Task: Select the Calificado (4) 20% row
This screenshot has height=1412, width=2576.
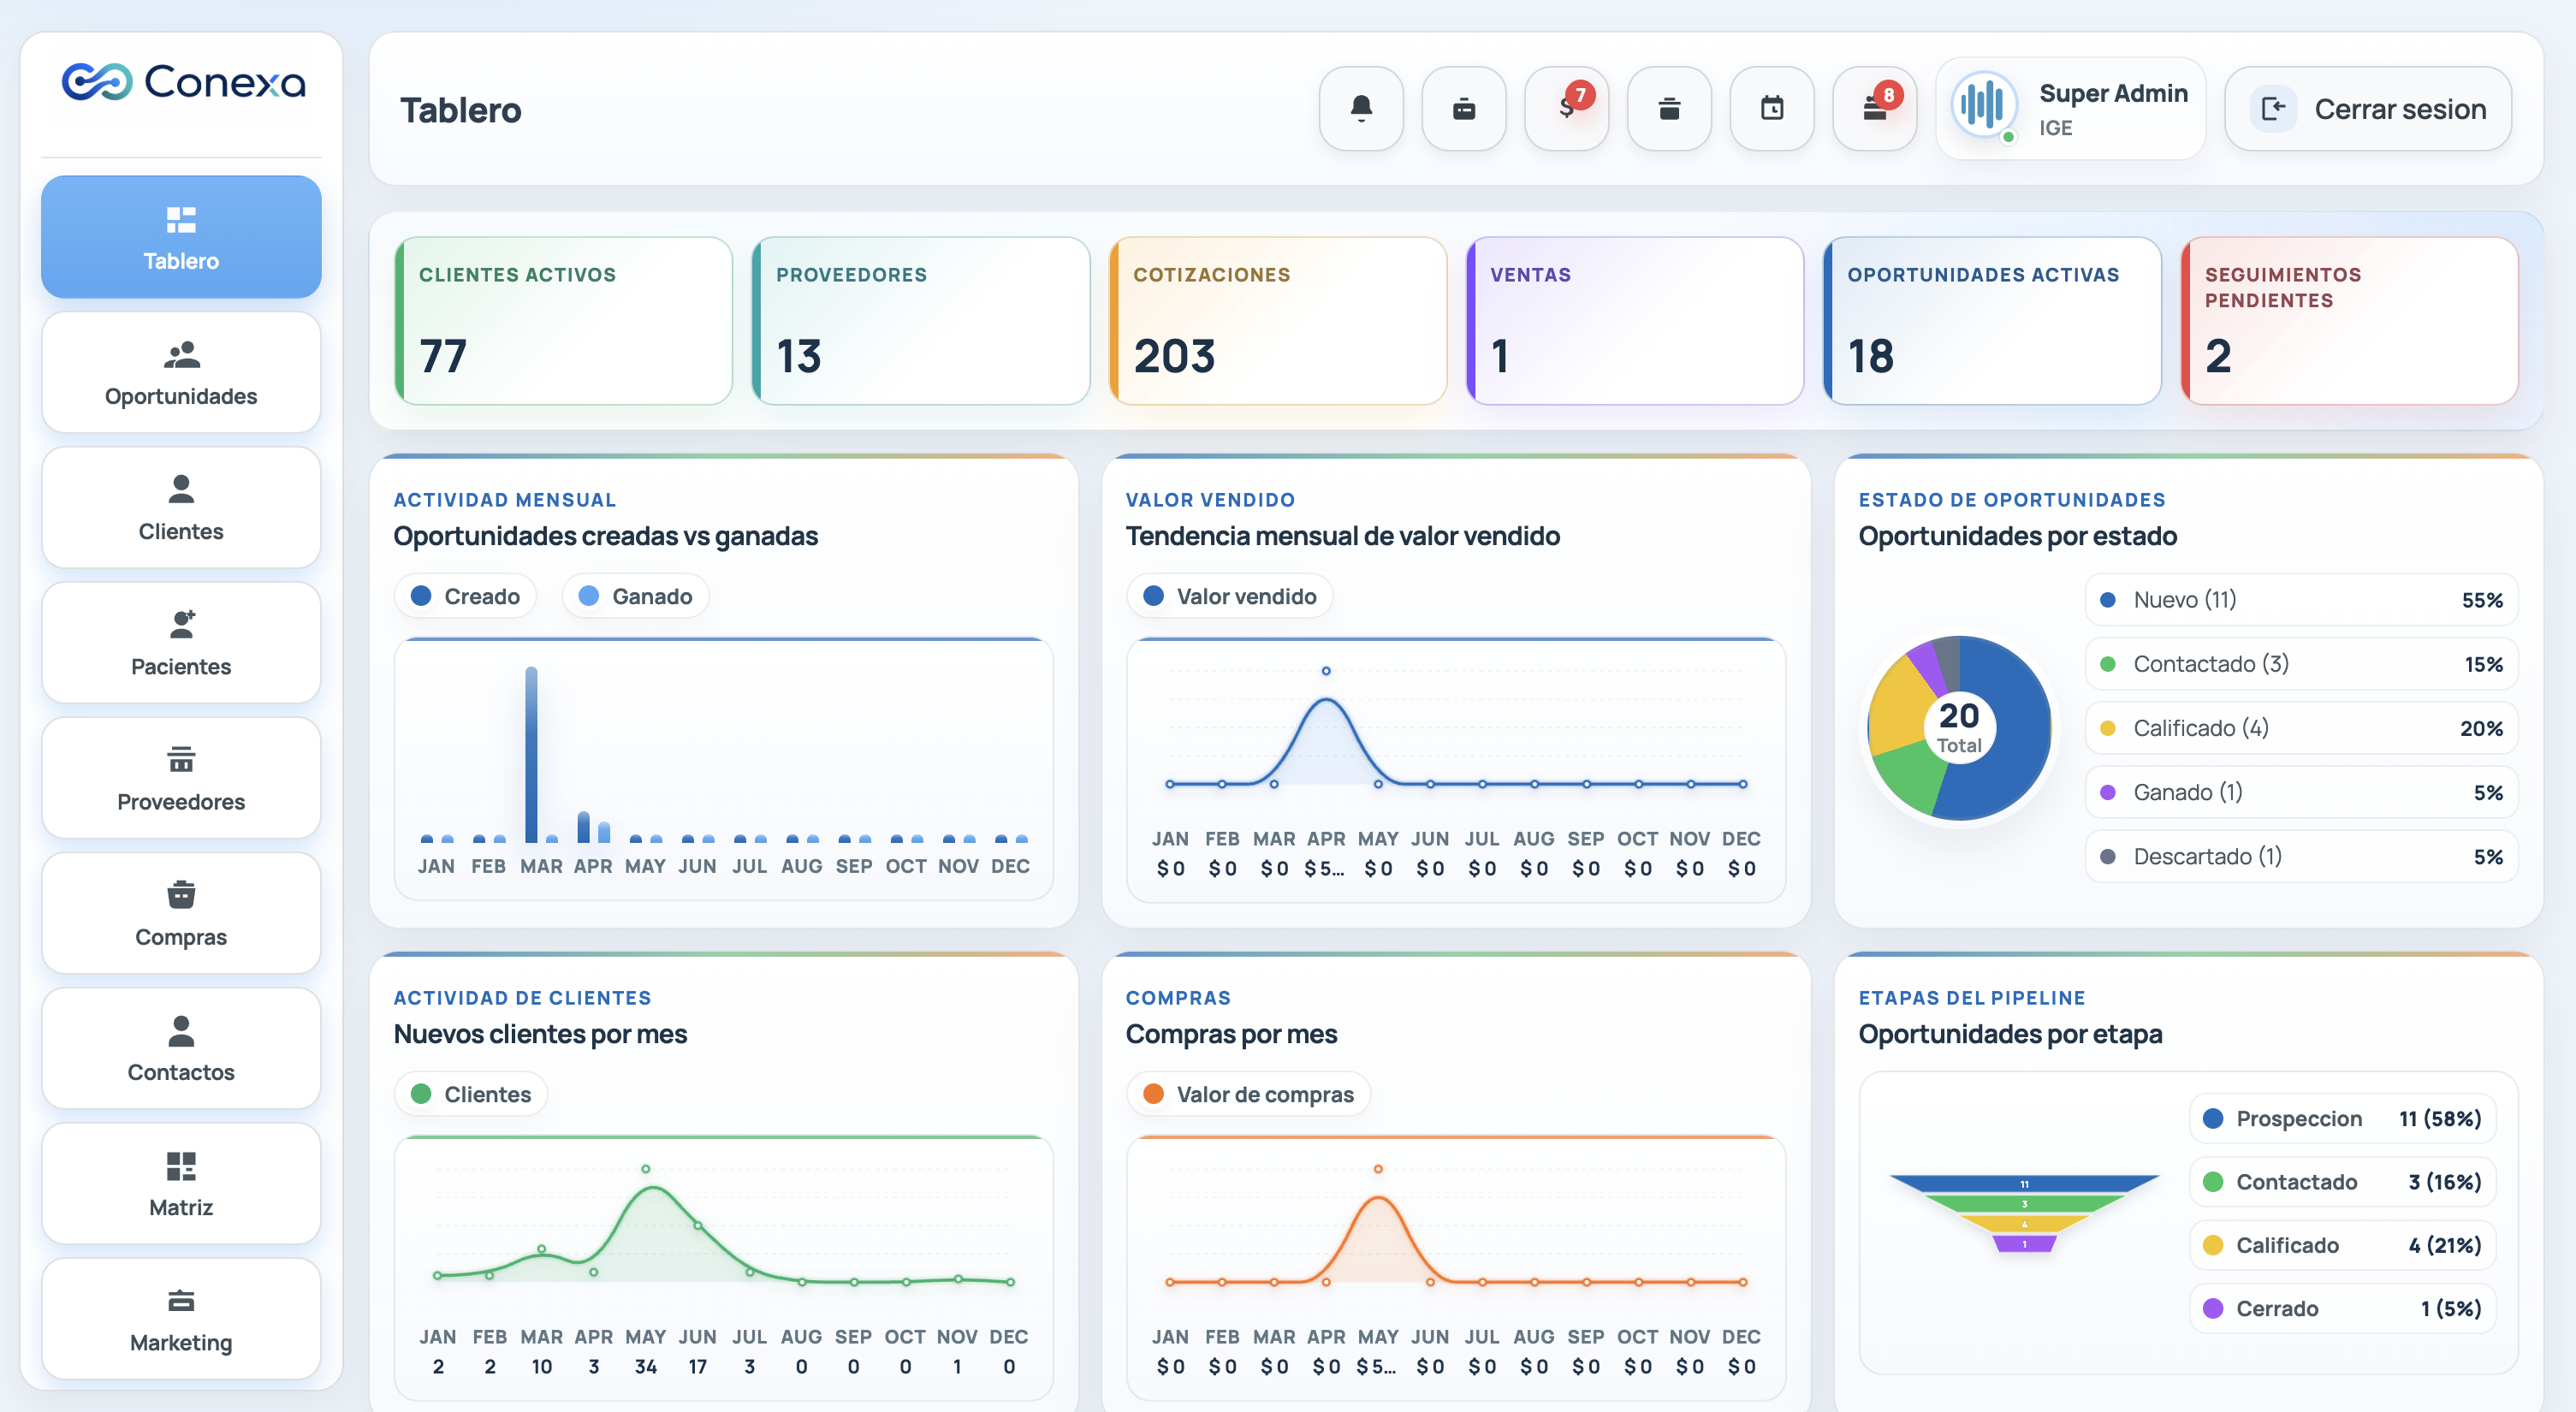Action: click(2301, 728)
